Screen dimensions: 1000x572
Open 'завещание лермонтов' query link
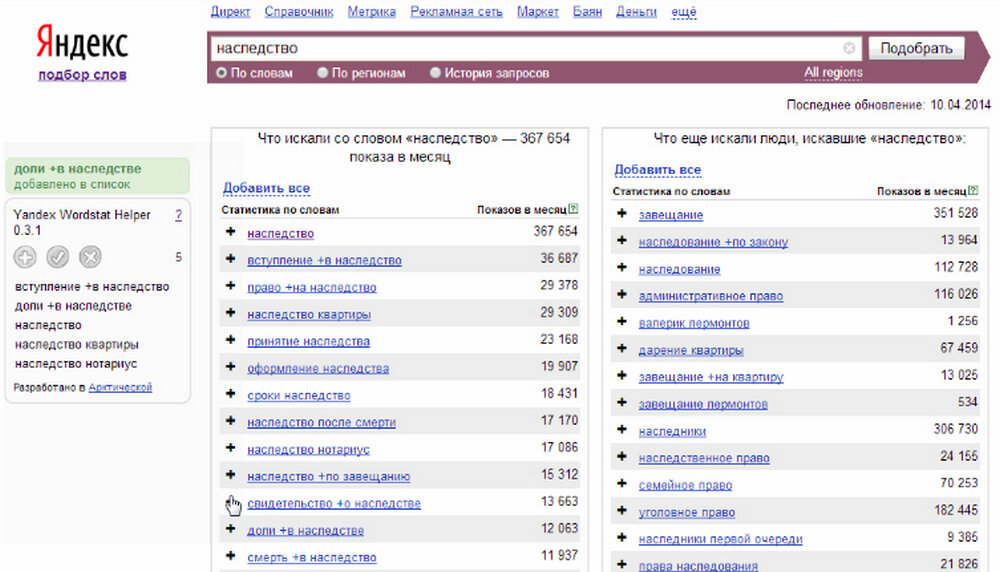click(x=703, y=404)
